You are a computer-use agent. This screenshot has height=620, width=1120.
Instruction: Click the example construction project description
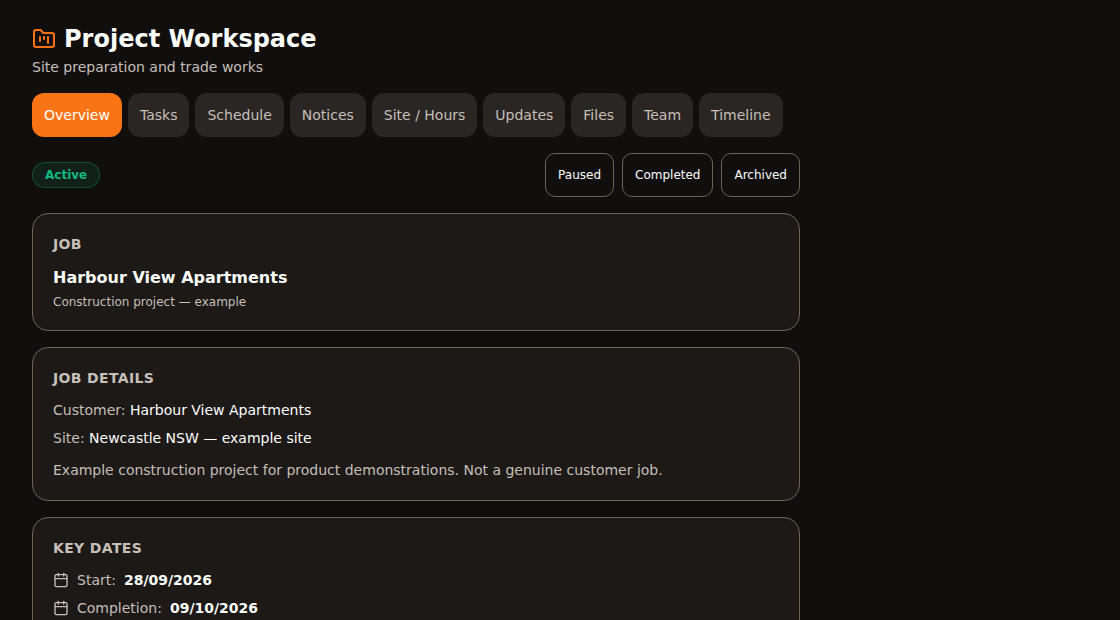358,470
